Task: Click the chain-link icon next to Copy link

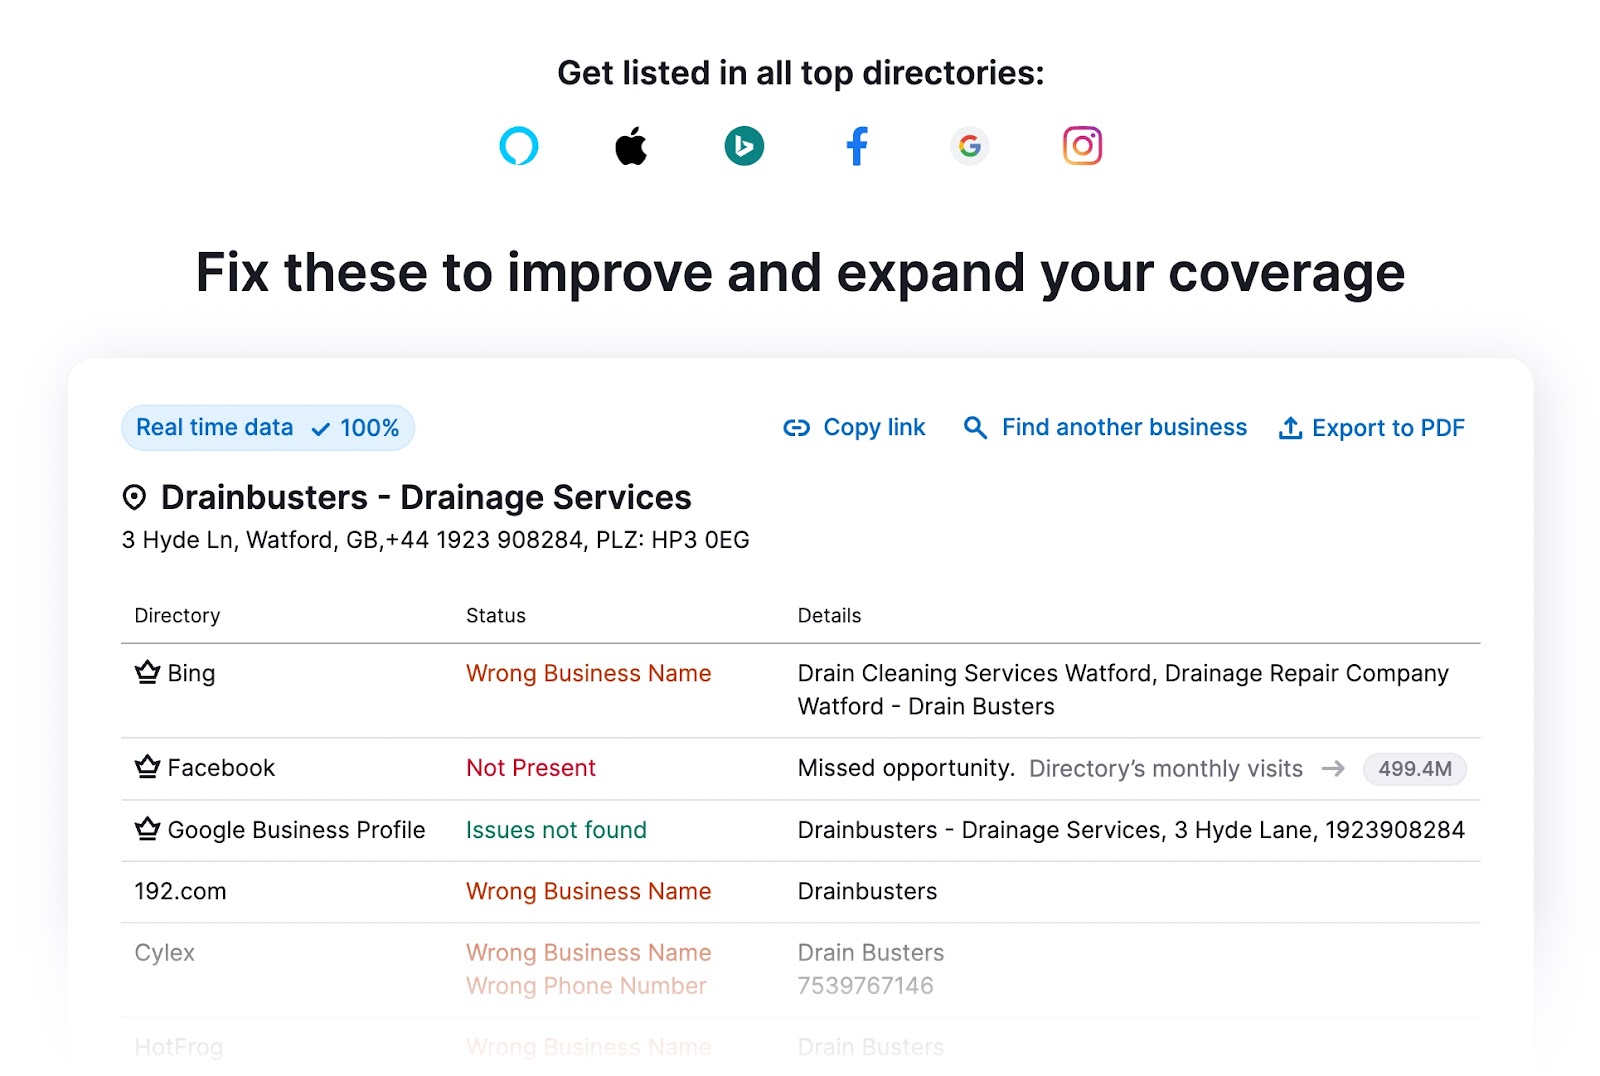Action: click(795, 427)
